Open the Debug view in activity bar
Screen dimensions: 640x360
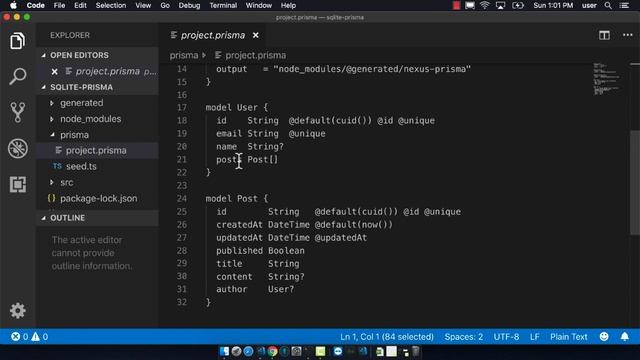pyautogui.click(x=18, y=148)
